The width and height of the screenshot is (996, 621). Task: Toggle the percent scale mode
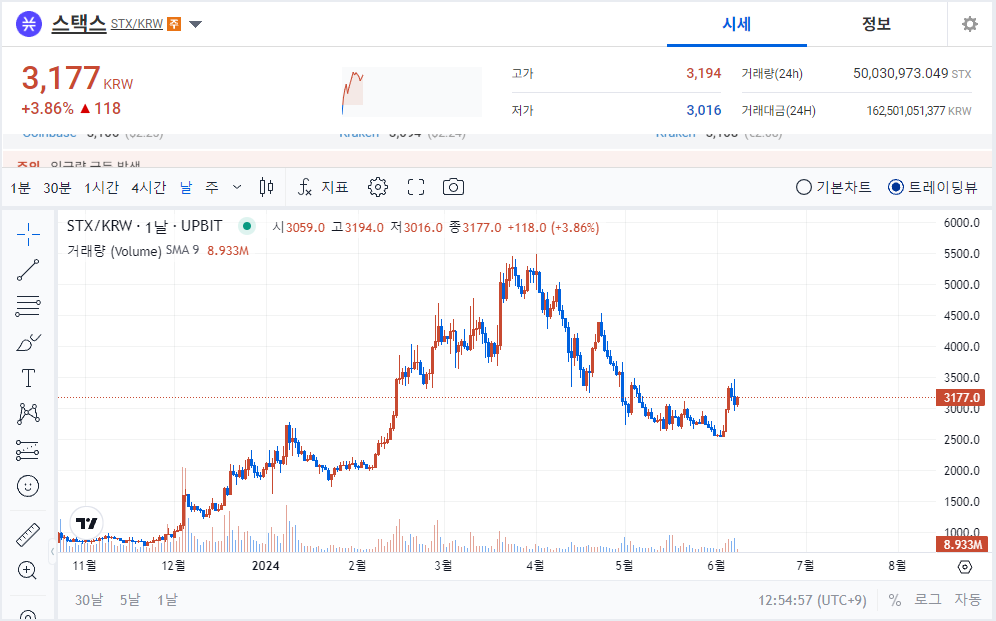point(895,600)
